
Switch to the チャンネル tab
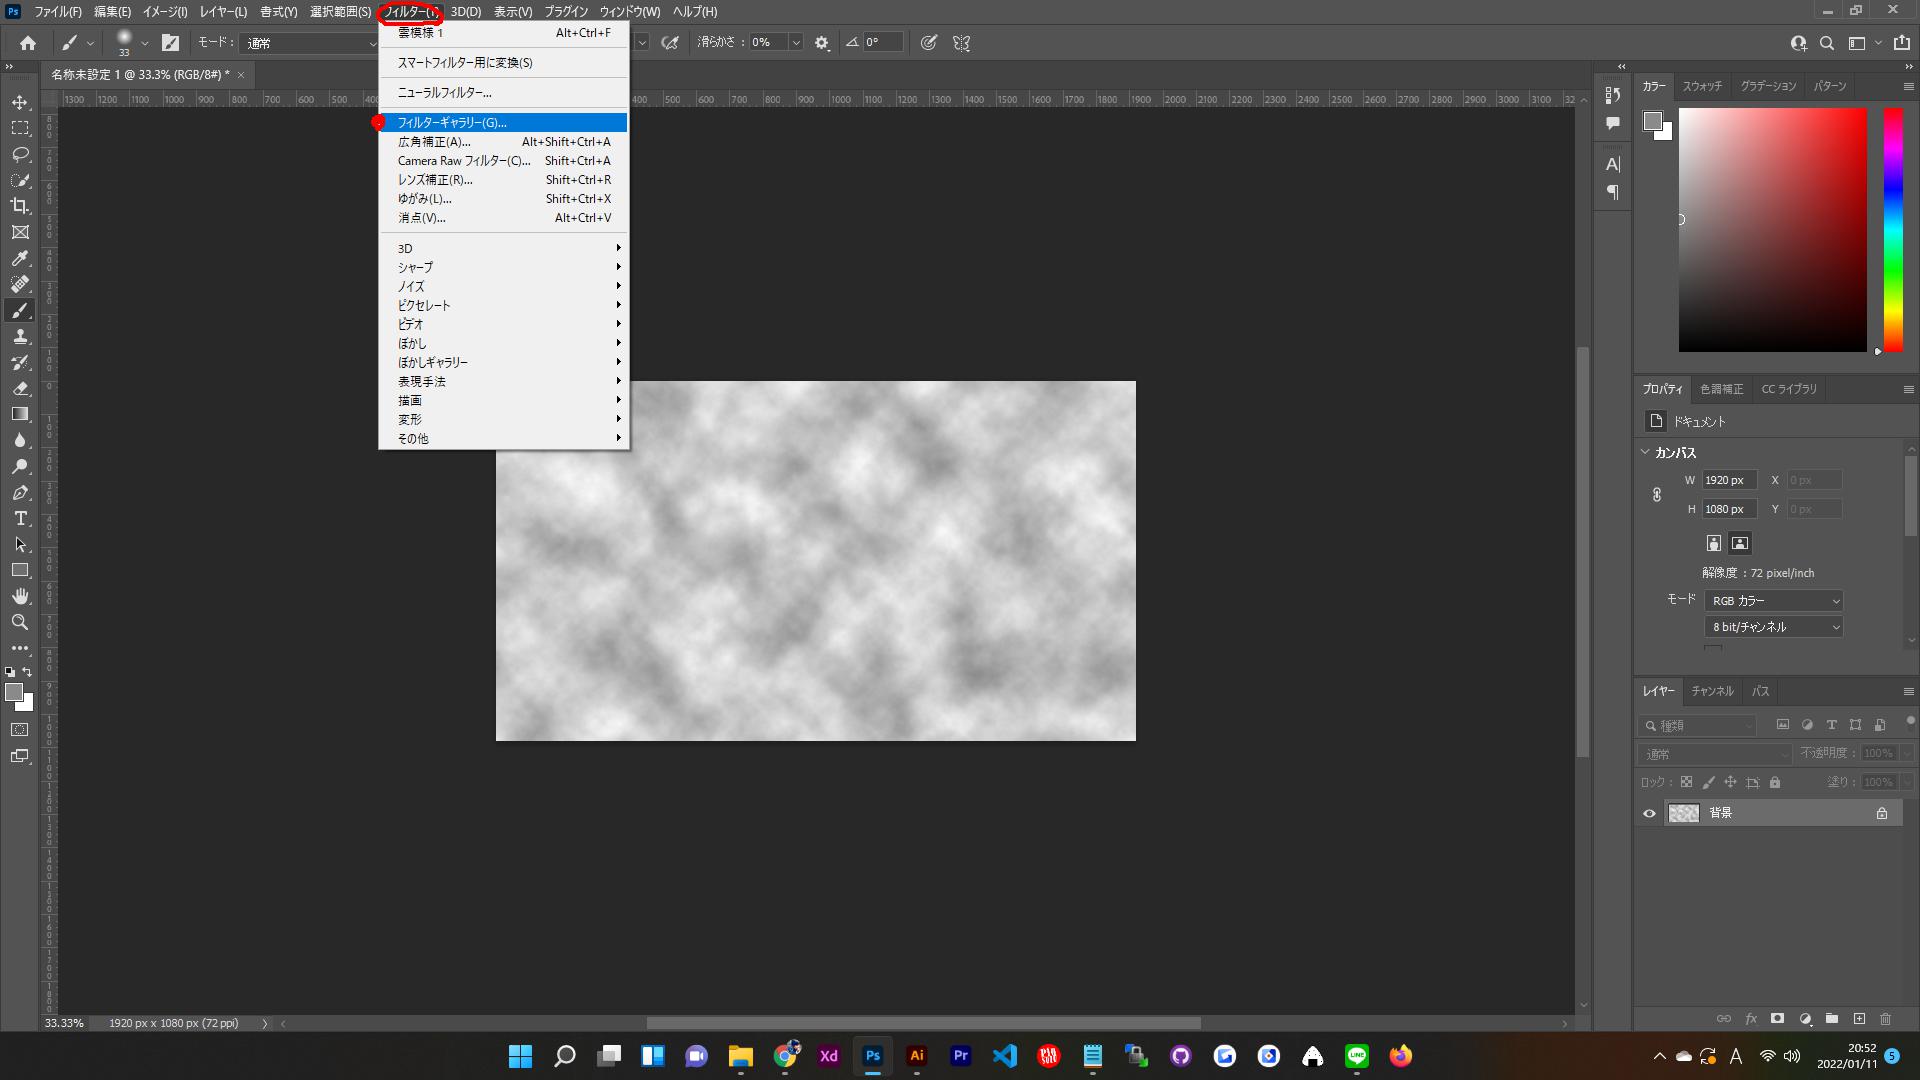(x=1712, y=691)
